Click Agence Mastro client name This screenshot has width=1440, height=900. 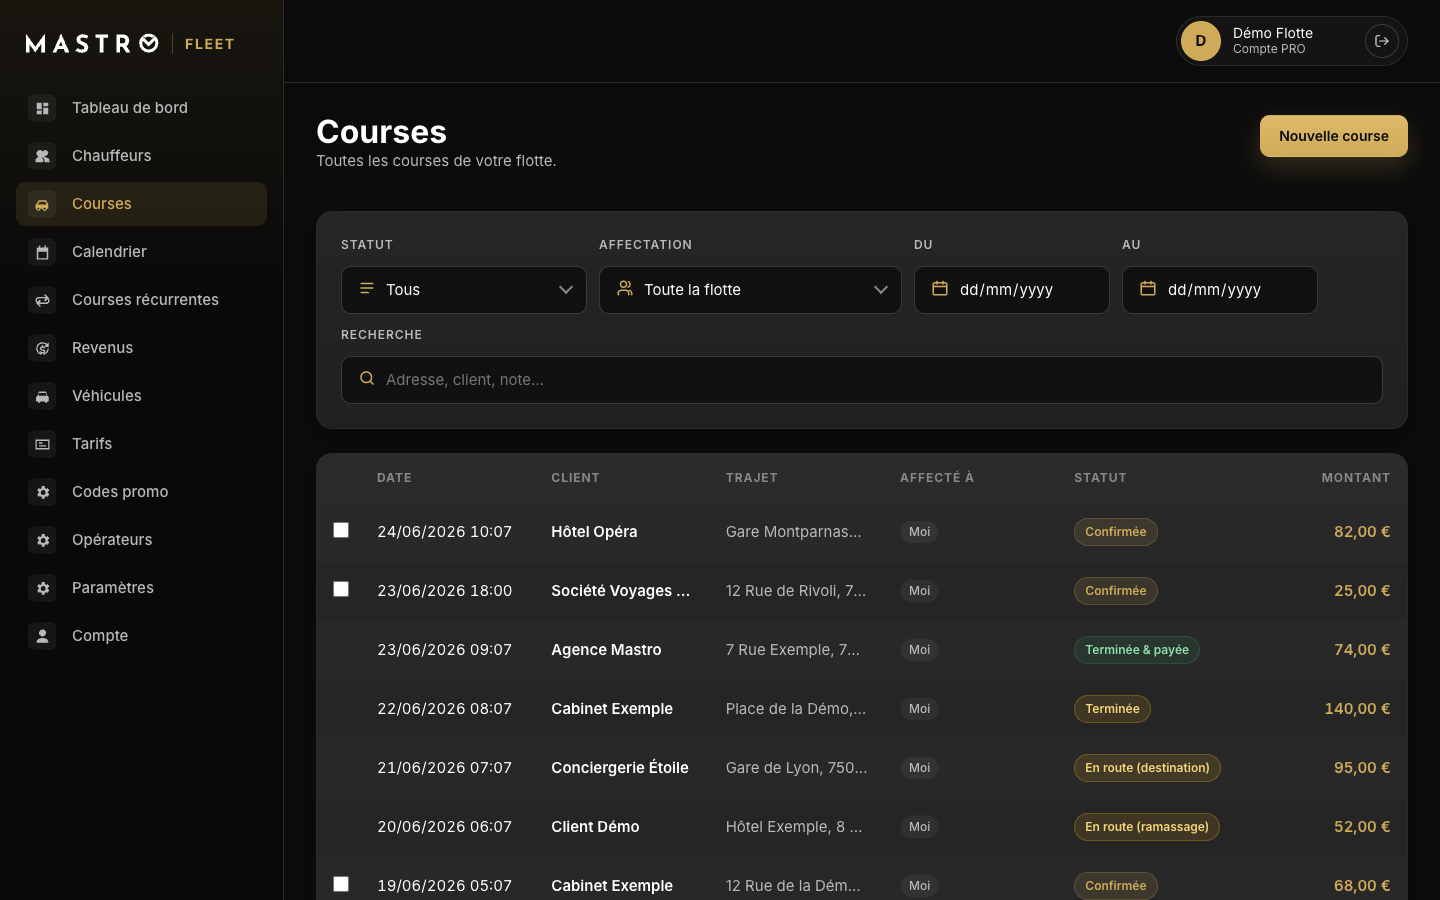pos(606,650)
